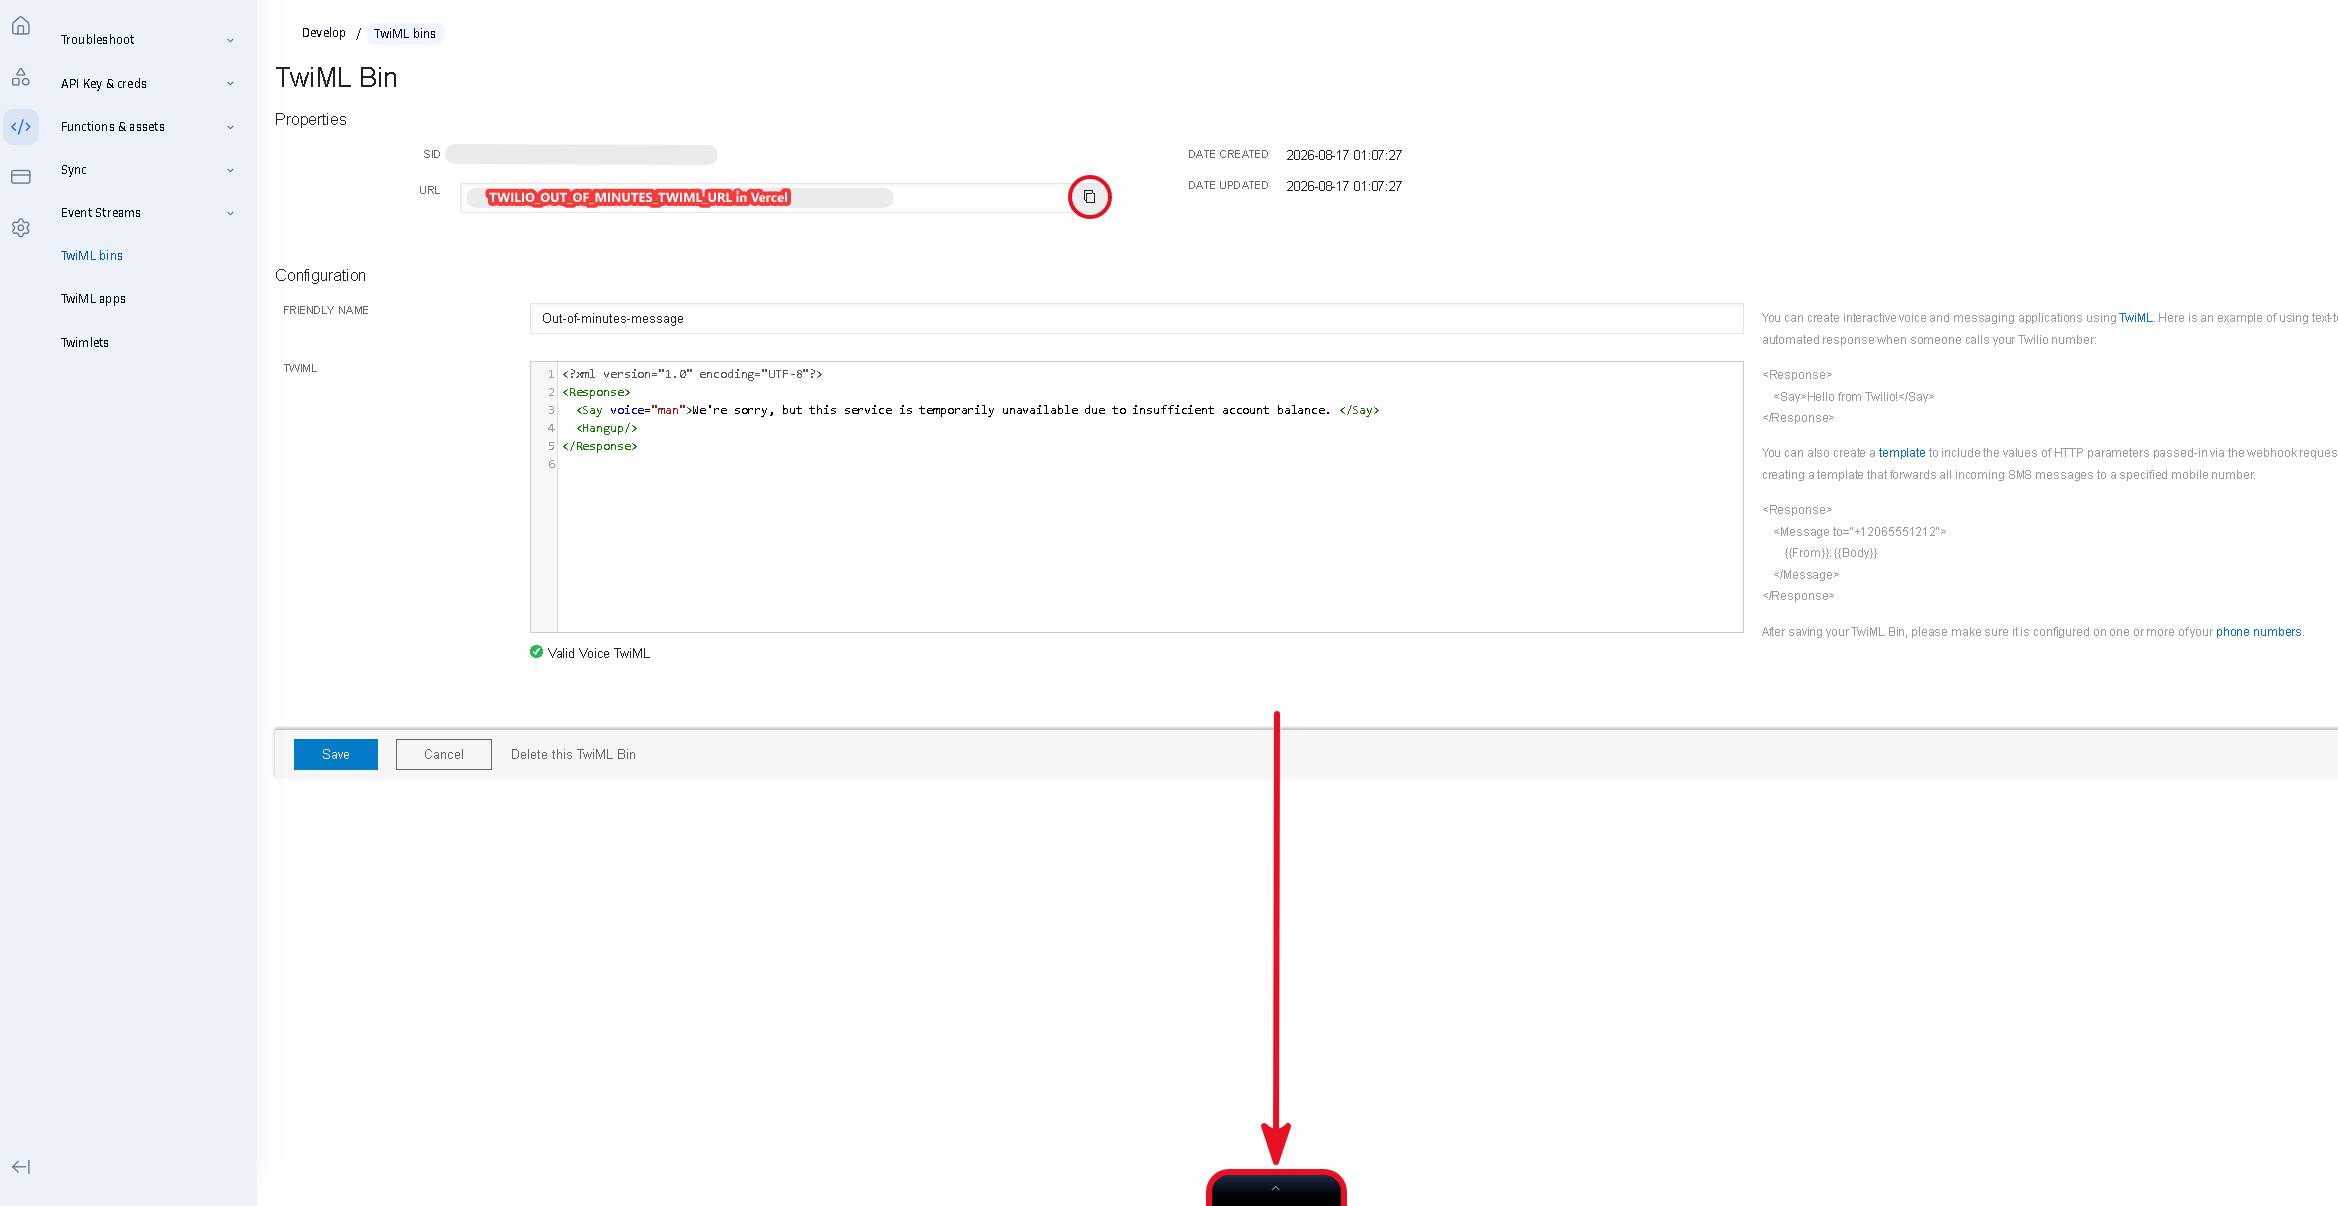Copy the TwiML Bin URL

[1090, 197]
